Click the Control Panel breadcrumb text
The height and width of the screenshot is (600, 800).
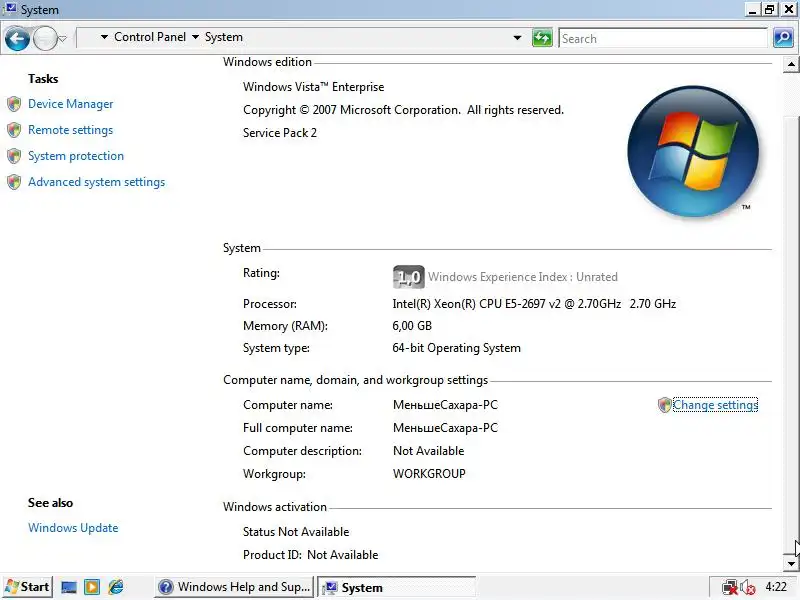tap(150, 37)
